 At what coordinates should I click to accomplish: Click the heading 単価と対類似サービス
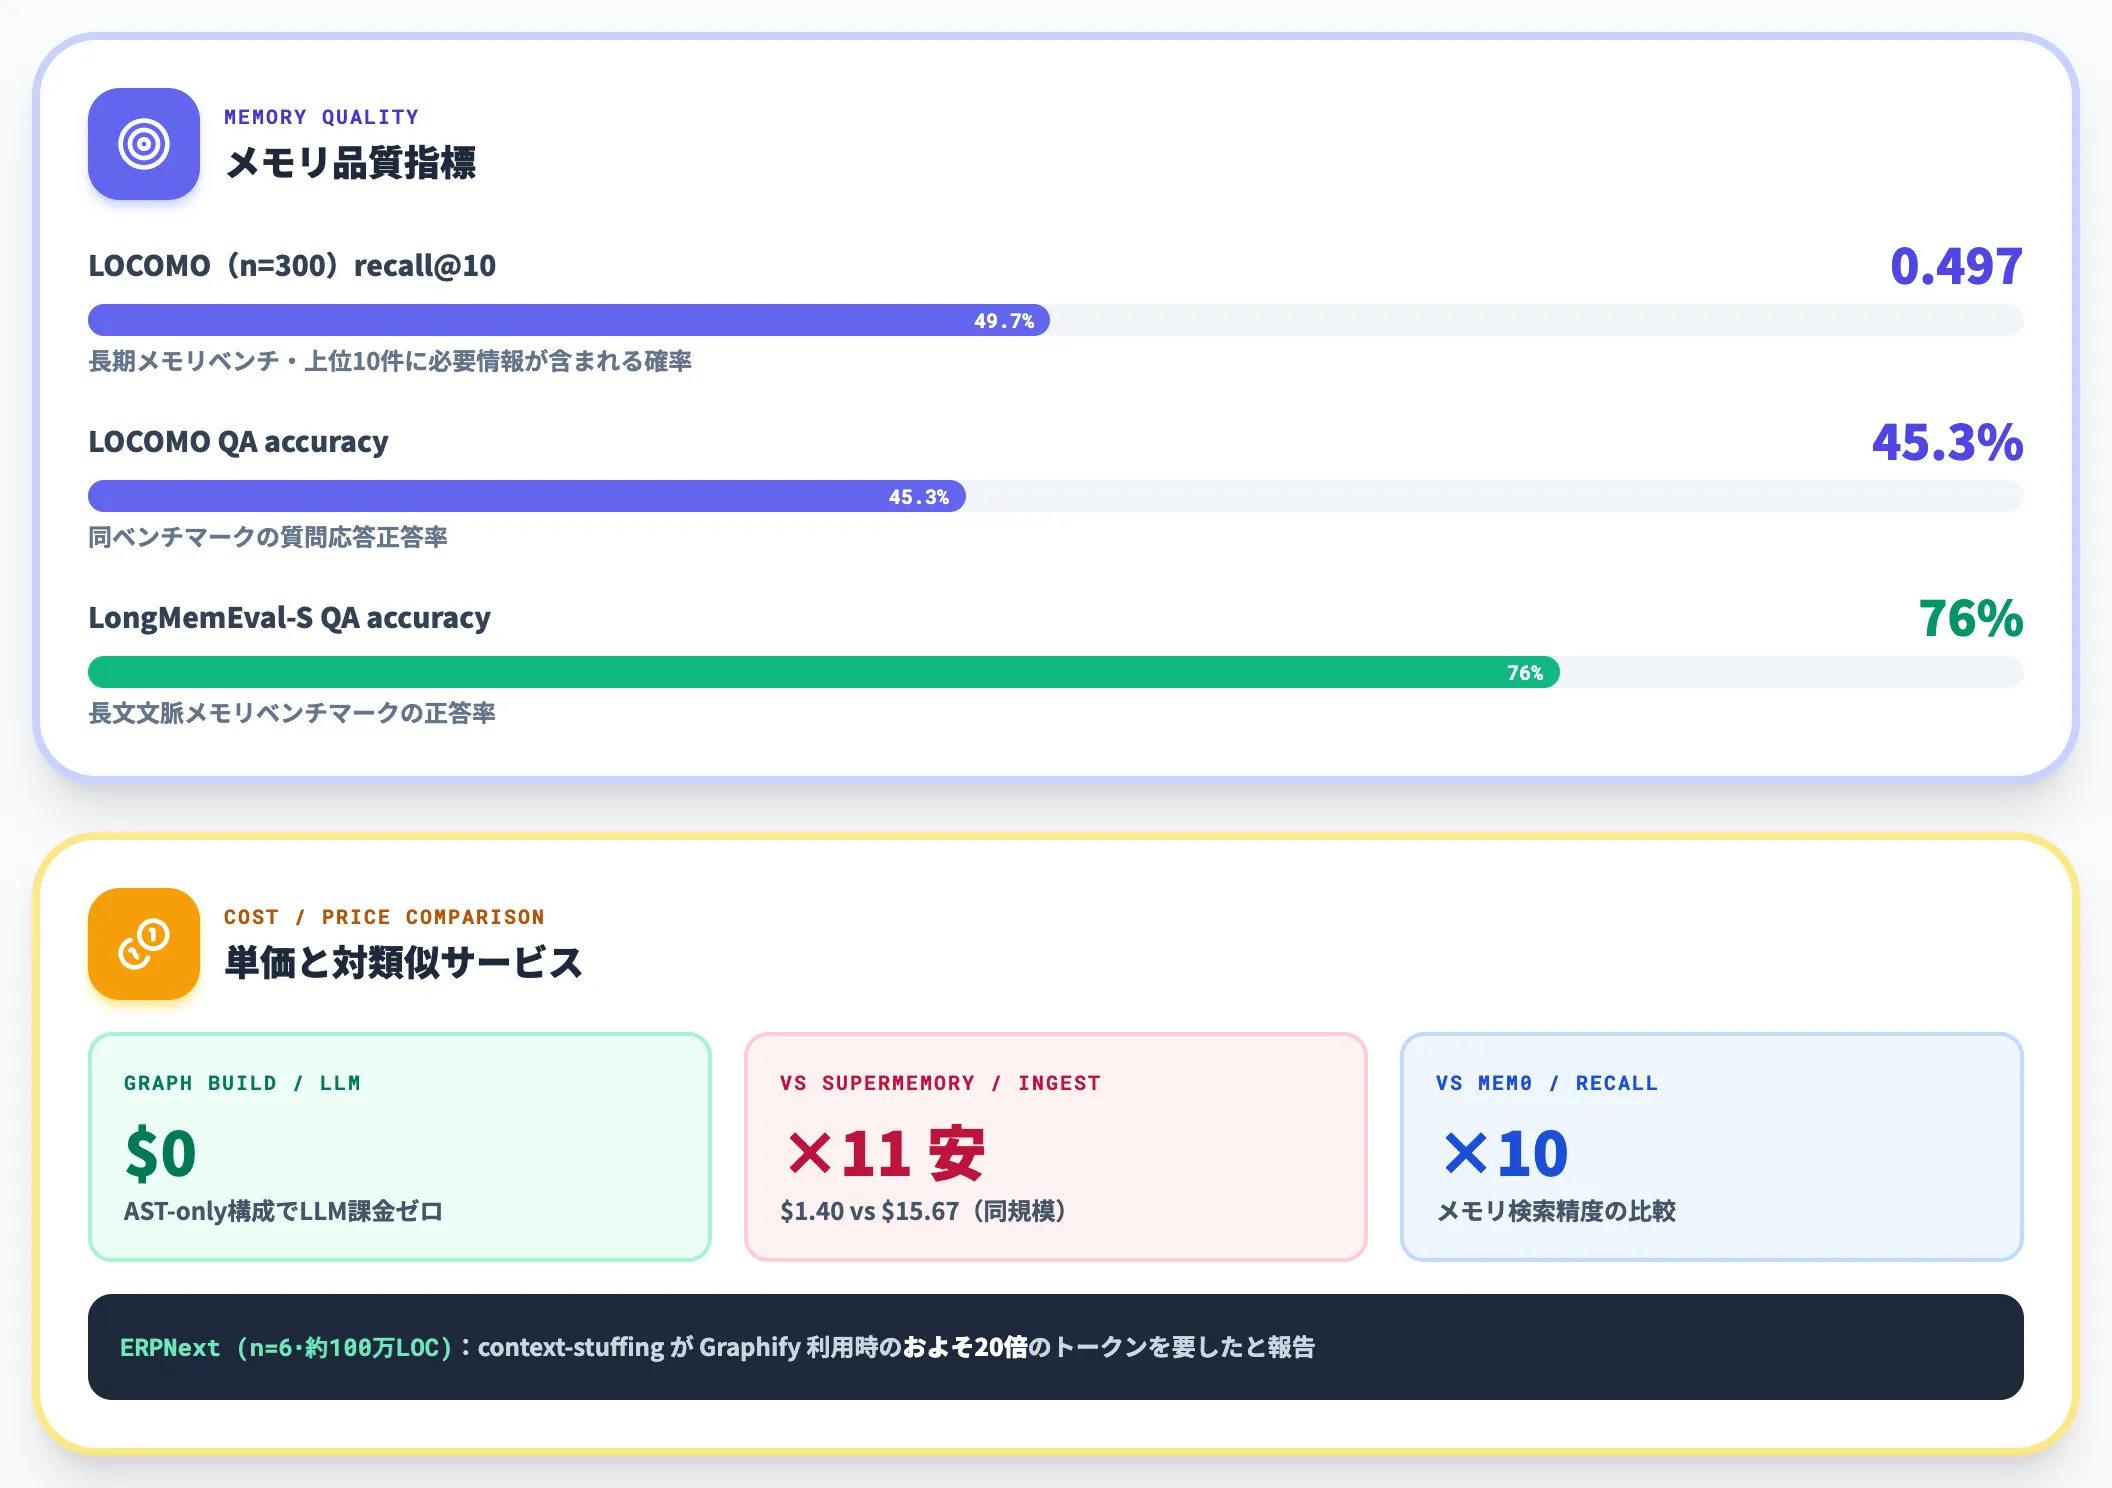[403, 963]
